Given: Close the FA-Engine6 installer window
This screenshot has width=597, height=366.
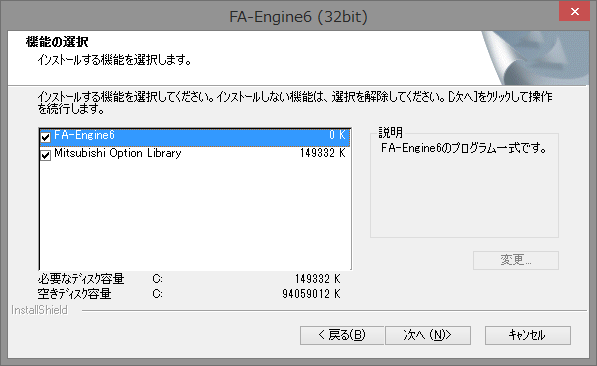Looking at the screenshot, I should coord(575,11).
